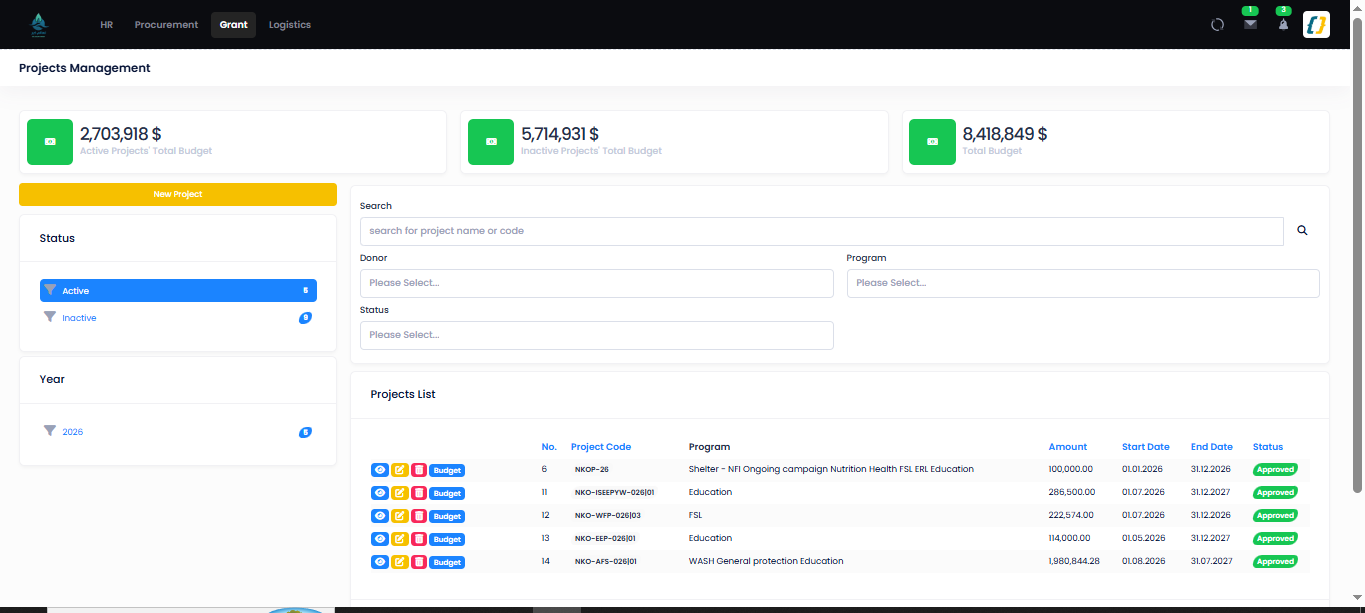The image size is (1365, 613).
Task: Delete project NKO-AFS-026|01 trash icon
Action: point(419,562)
